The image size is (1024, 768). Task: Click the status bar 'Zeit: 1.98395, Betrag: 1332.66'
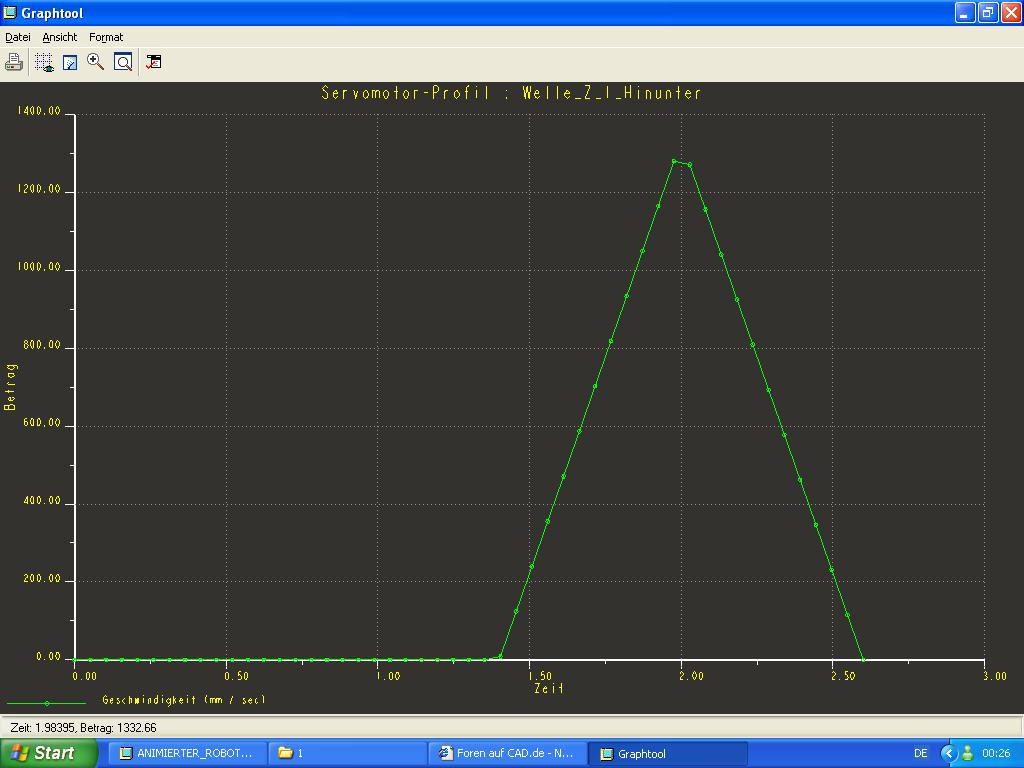(84, 728)
